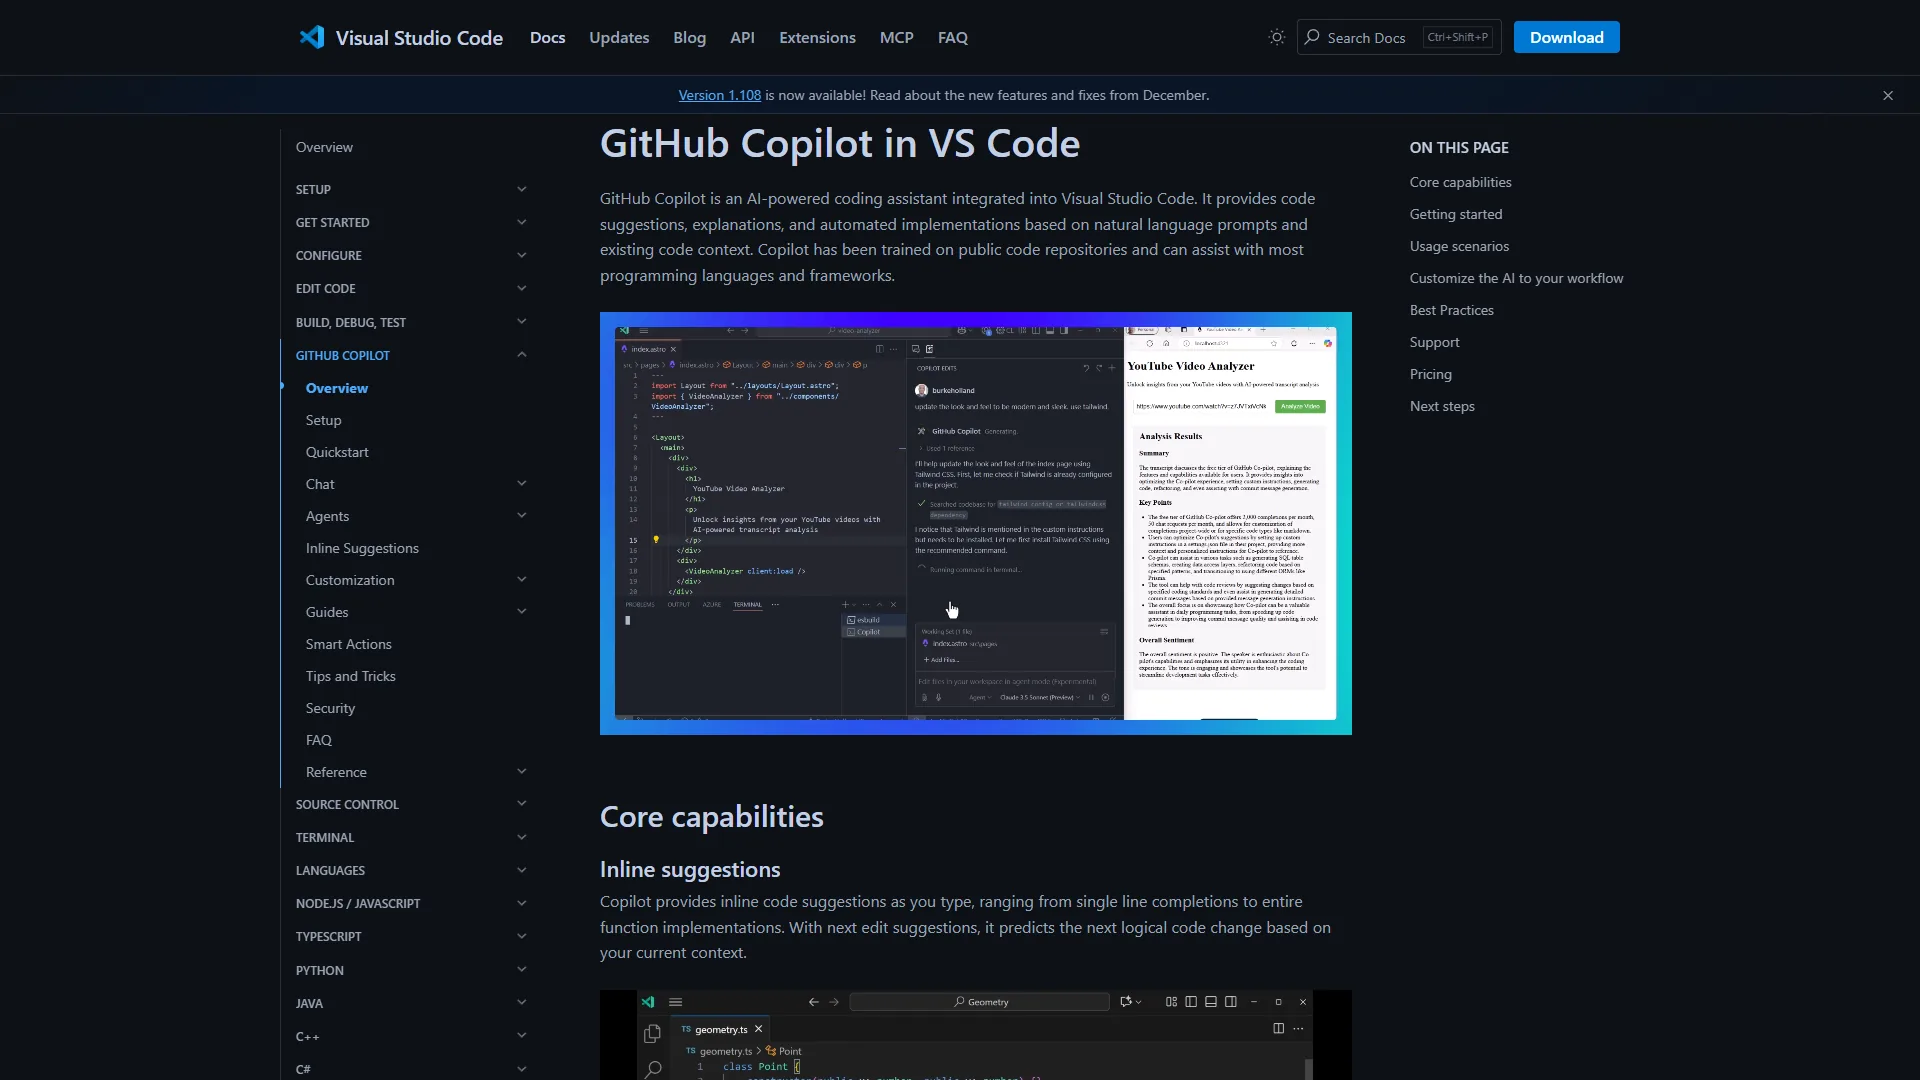Jump to Support section
The height and width of the screenshot is (1080, 1920).
[1434, 342]
